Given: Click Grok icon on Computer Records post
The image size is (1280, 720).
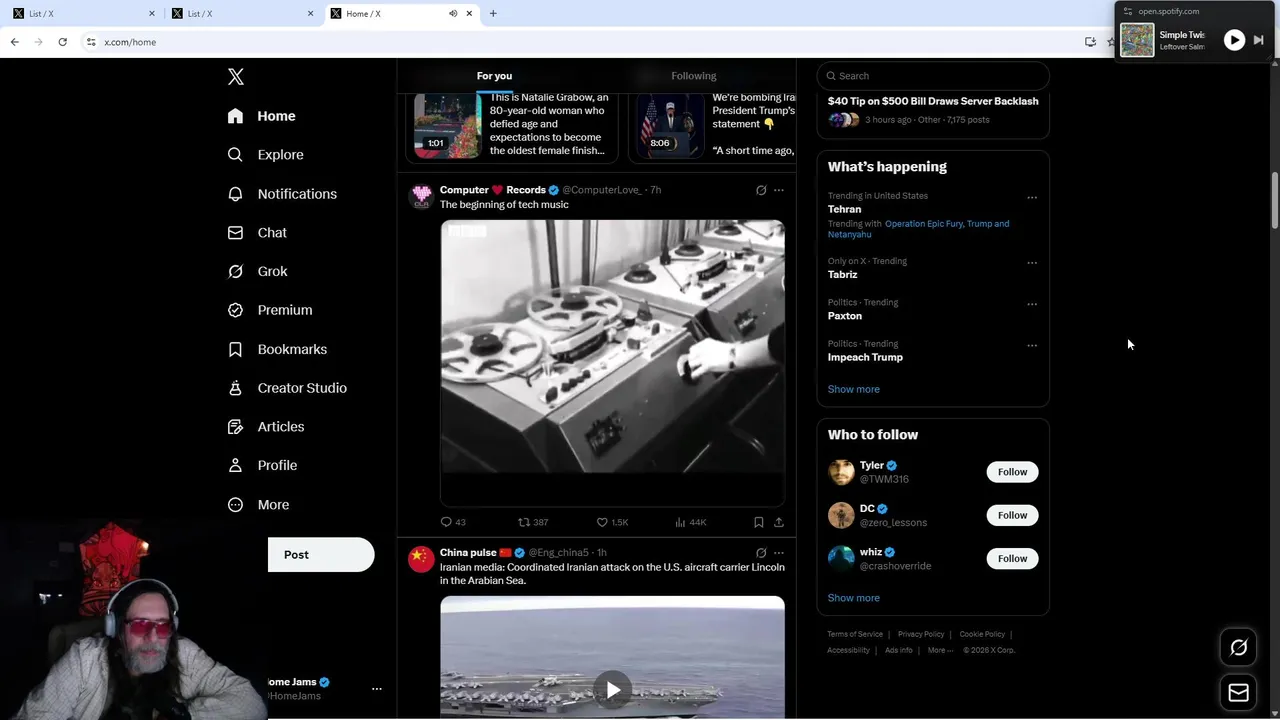Looking at the screenshot, I should (761, 190).
